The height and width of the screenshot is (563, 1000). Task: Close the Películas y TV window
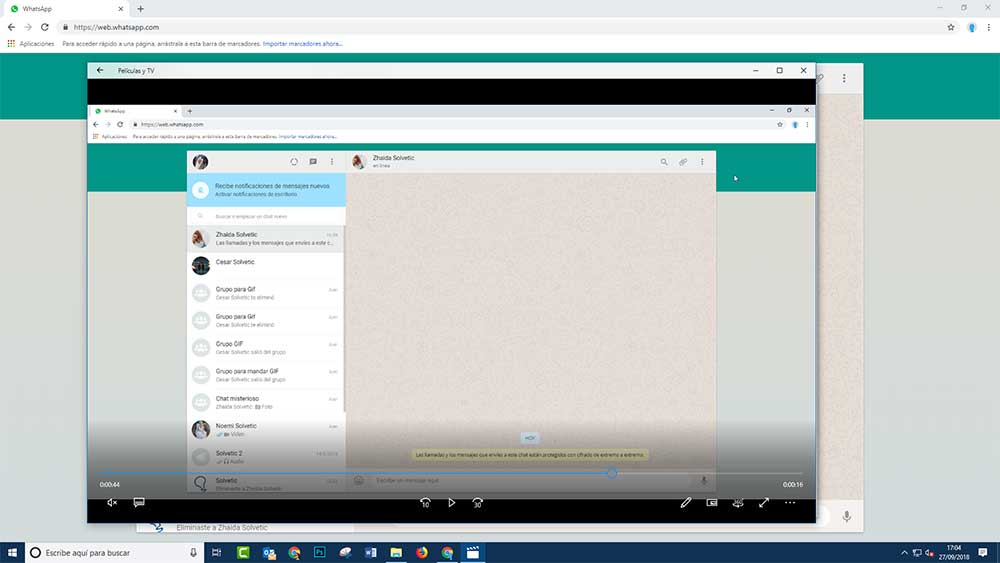[x=804, y=70]
